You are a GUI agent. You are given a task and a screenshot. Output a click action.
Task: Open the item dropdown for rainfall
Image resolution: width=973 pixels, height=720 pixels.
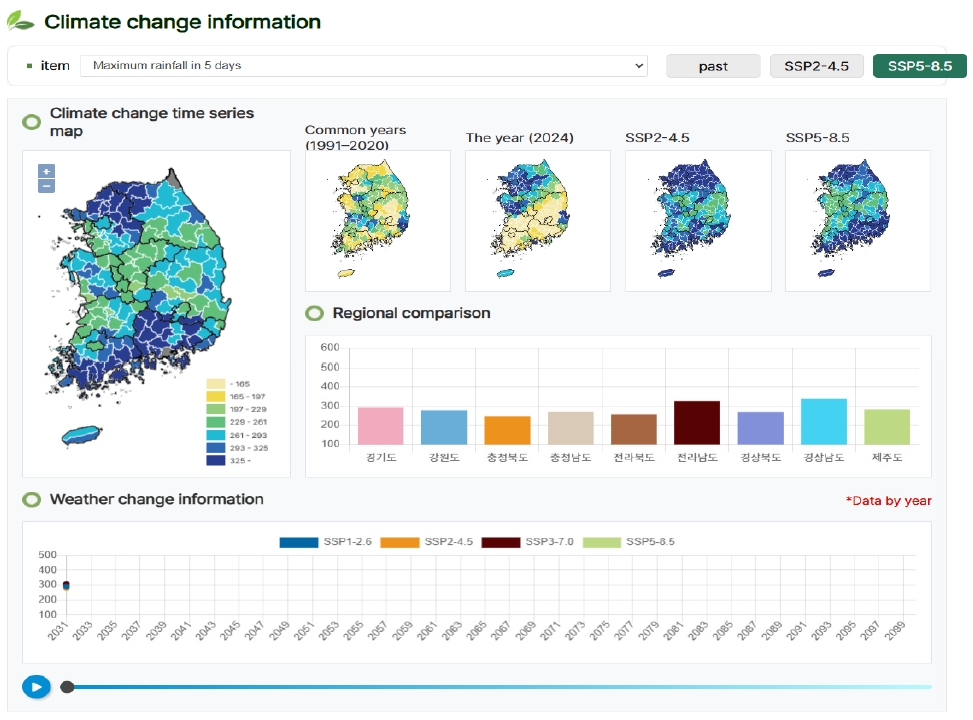point(363,66)
